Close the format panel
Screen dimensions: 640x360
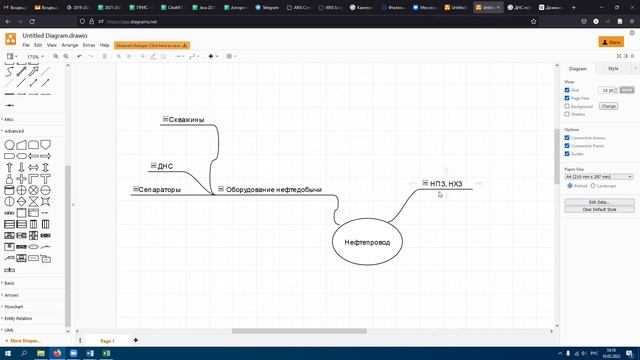(x=636, y=68)
